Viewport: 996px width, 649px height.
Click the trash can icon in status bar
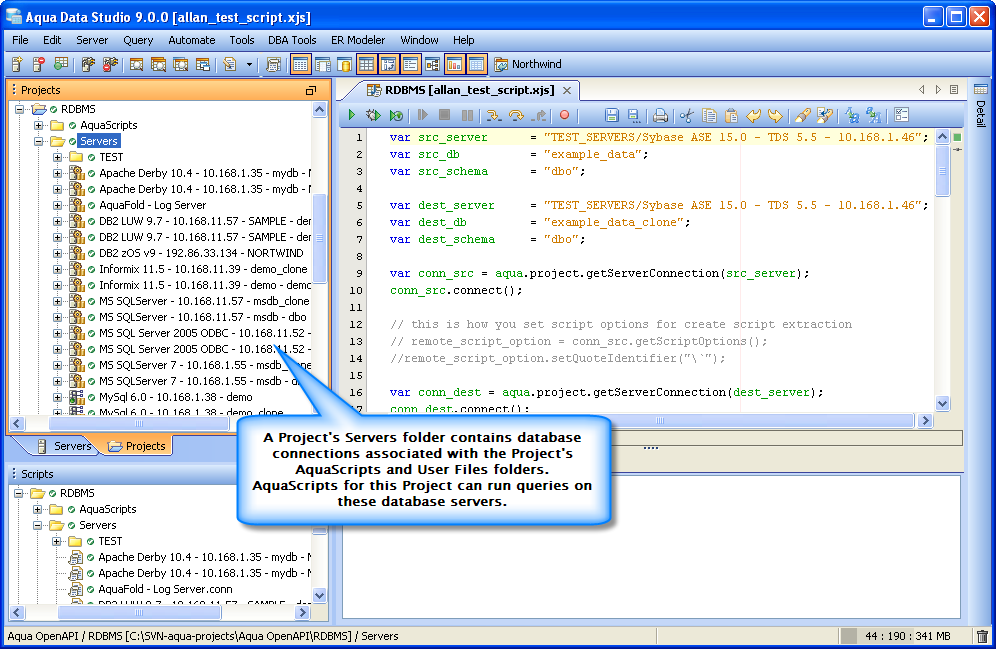tap(982, 636)
